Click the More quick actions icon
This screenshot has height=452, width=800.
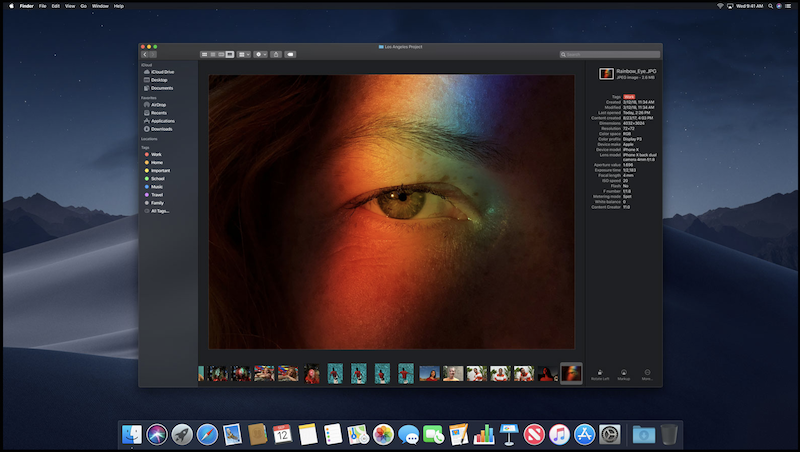click(647, 373)
